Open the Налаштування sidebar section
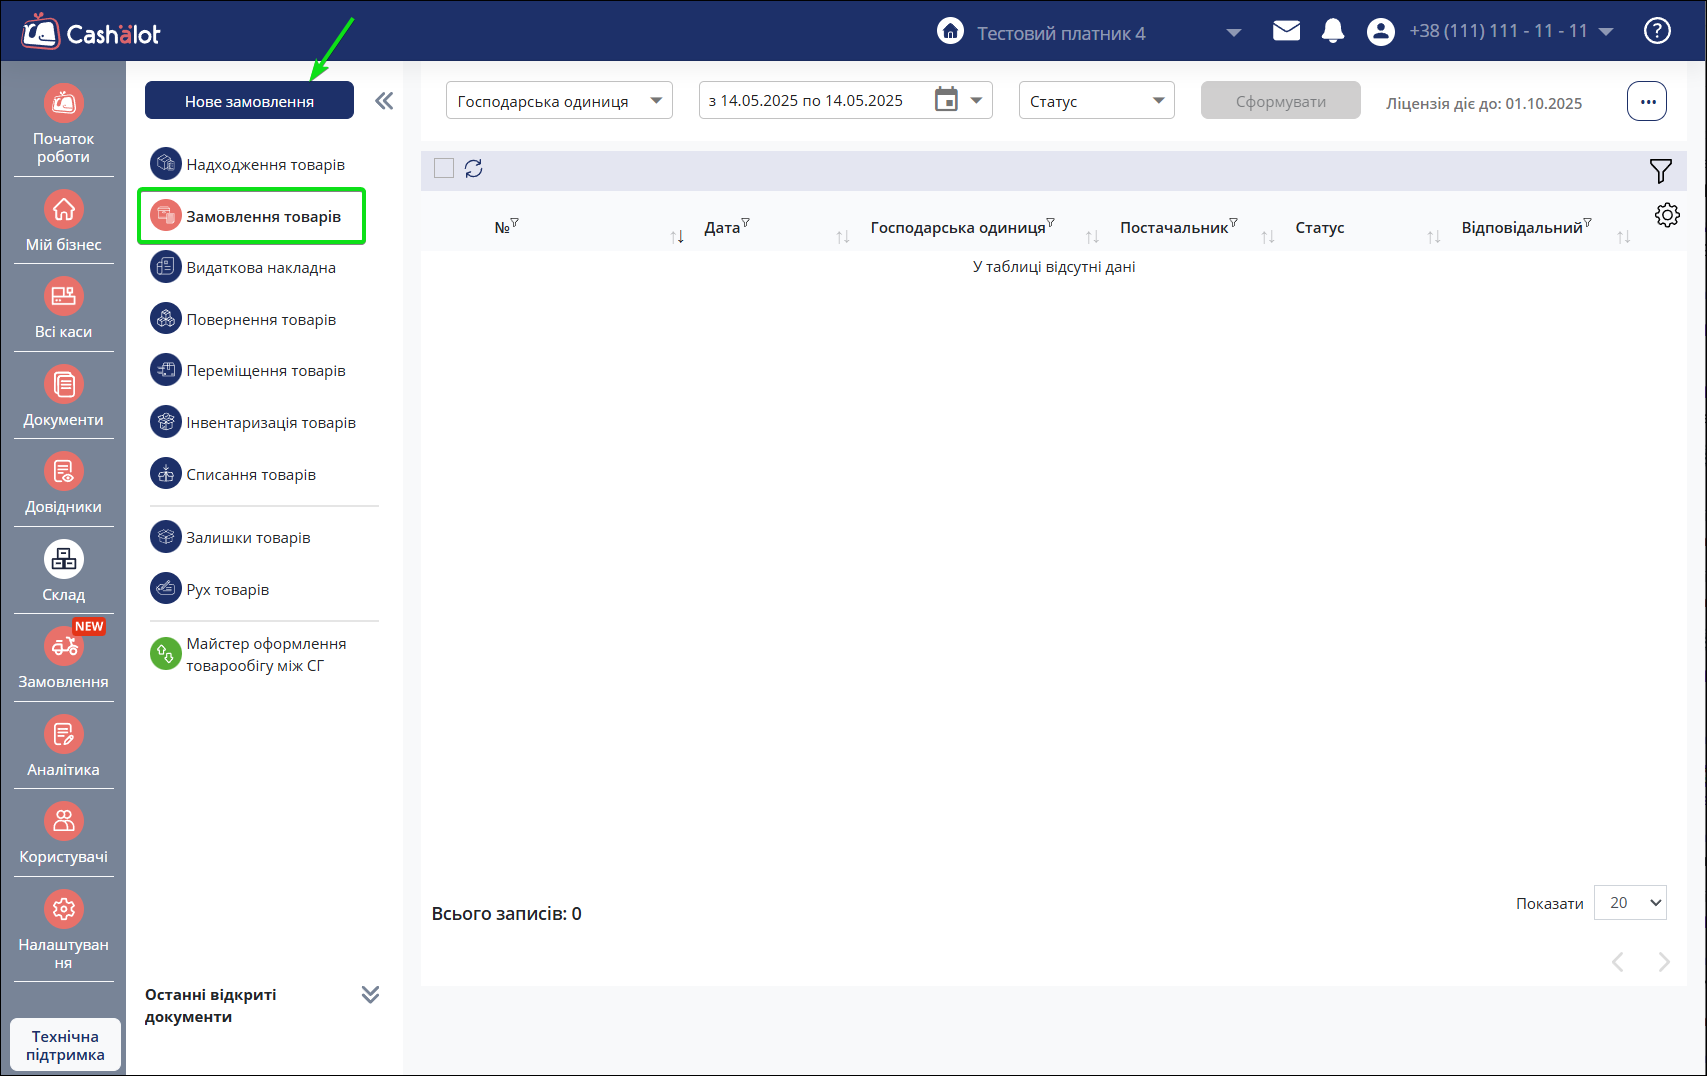1707x1076 pixels. click(63, 930)
